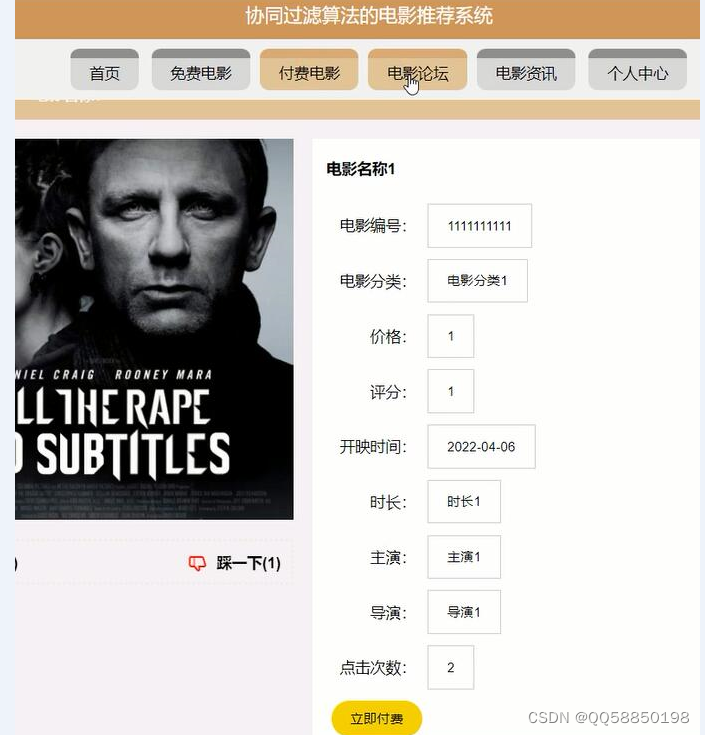Select the 评分 rating value box
The width and height of the screenshot is (705, 735).
coord(450,391)
